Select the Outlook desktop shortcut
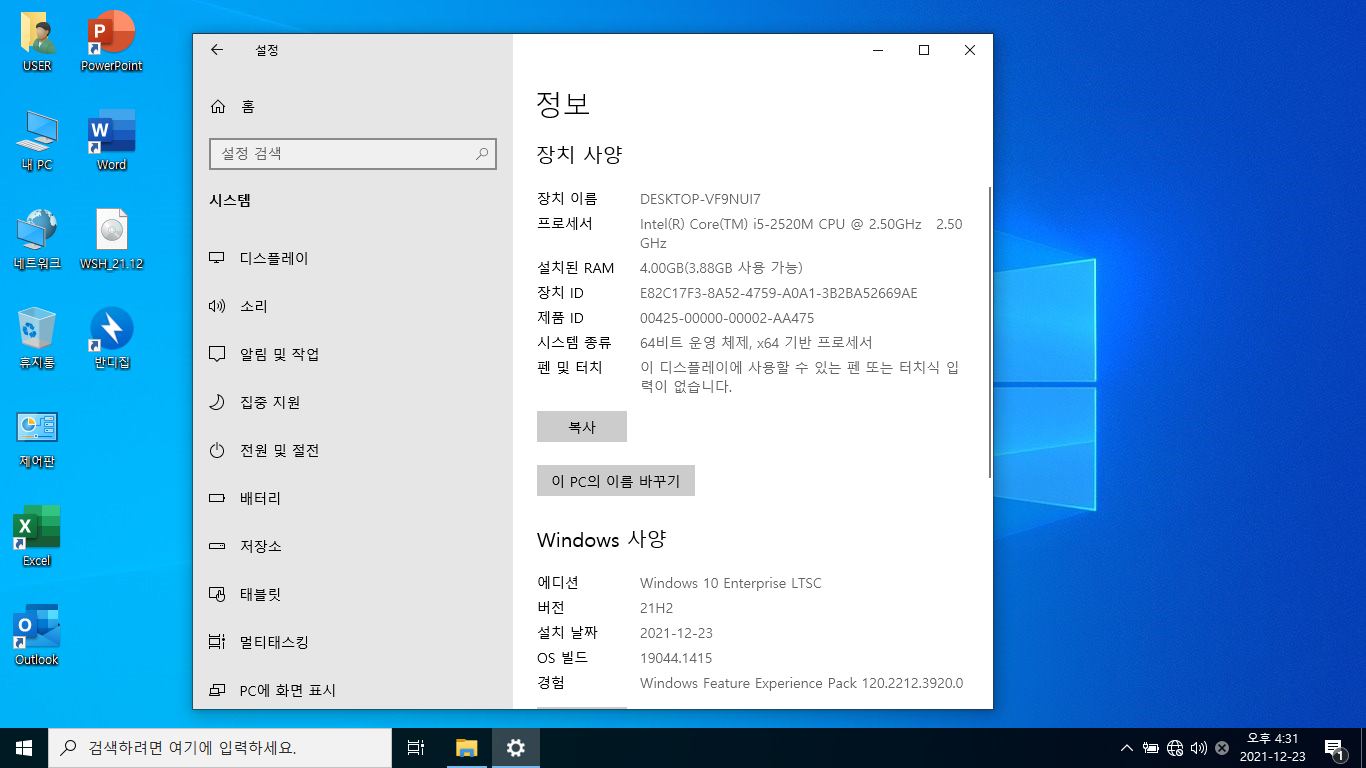The width and height of the screenshot is (1366, 768). tap(37, 636)
